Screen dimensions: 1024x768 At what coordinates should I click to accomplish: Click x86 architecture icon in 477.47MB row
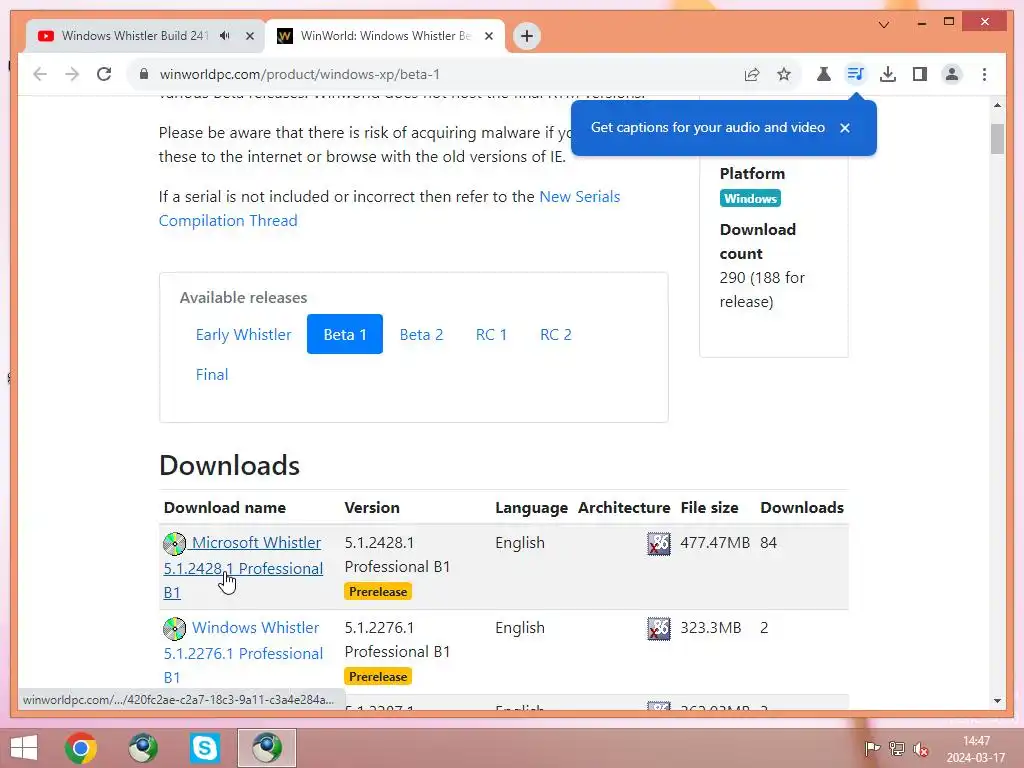pyautogui.click(x=659, y=543)
